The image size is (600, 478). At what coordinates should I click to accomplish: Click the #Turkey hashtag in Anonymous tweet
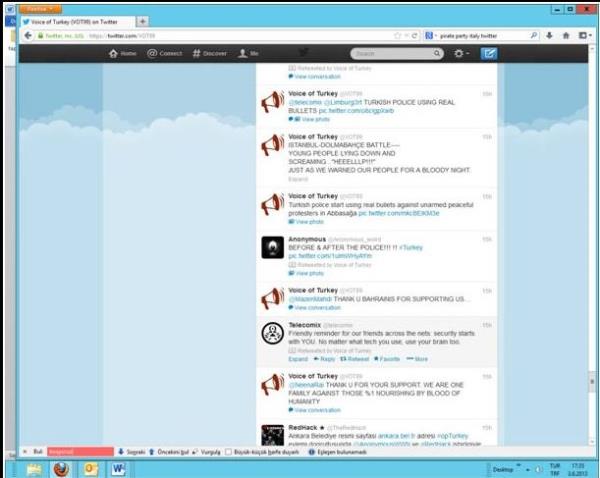coord(411,248)
